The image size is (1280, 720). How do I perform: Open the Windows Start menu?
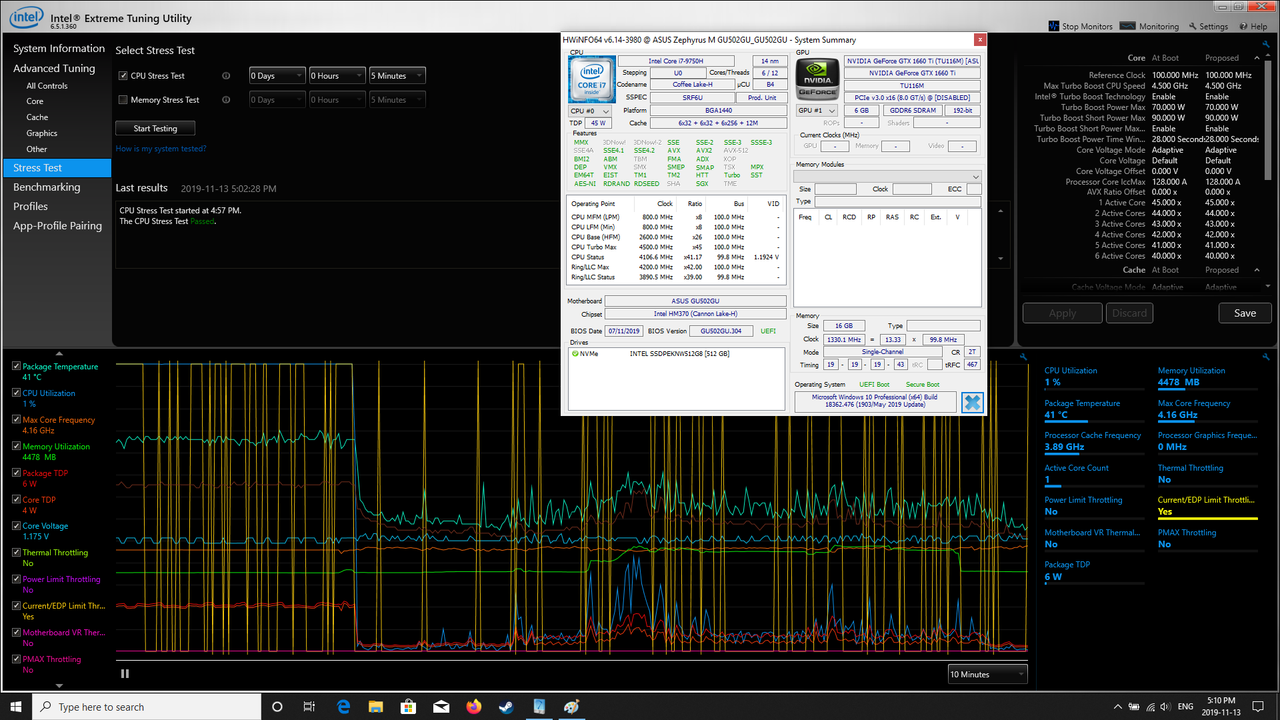click(x=16, y=707)
